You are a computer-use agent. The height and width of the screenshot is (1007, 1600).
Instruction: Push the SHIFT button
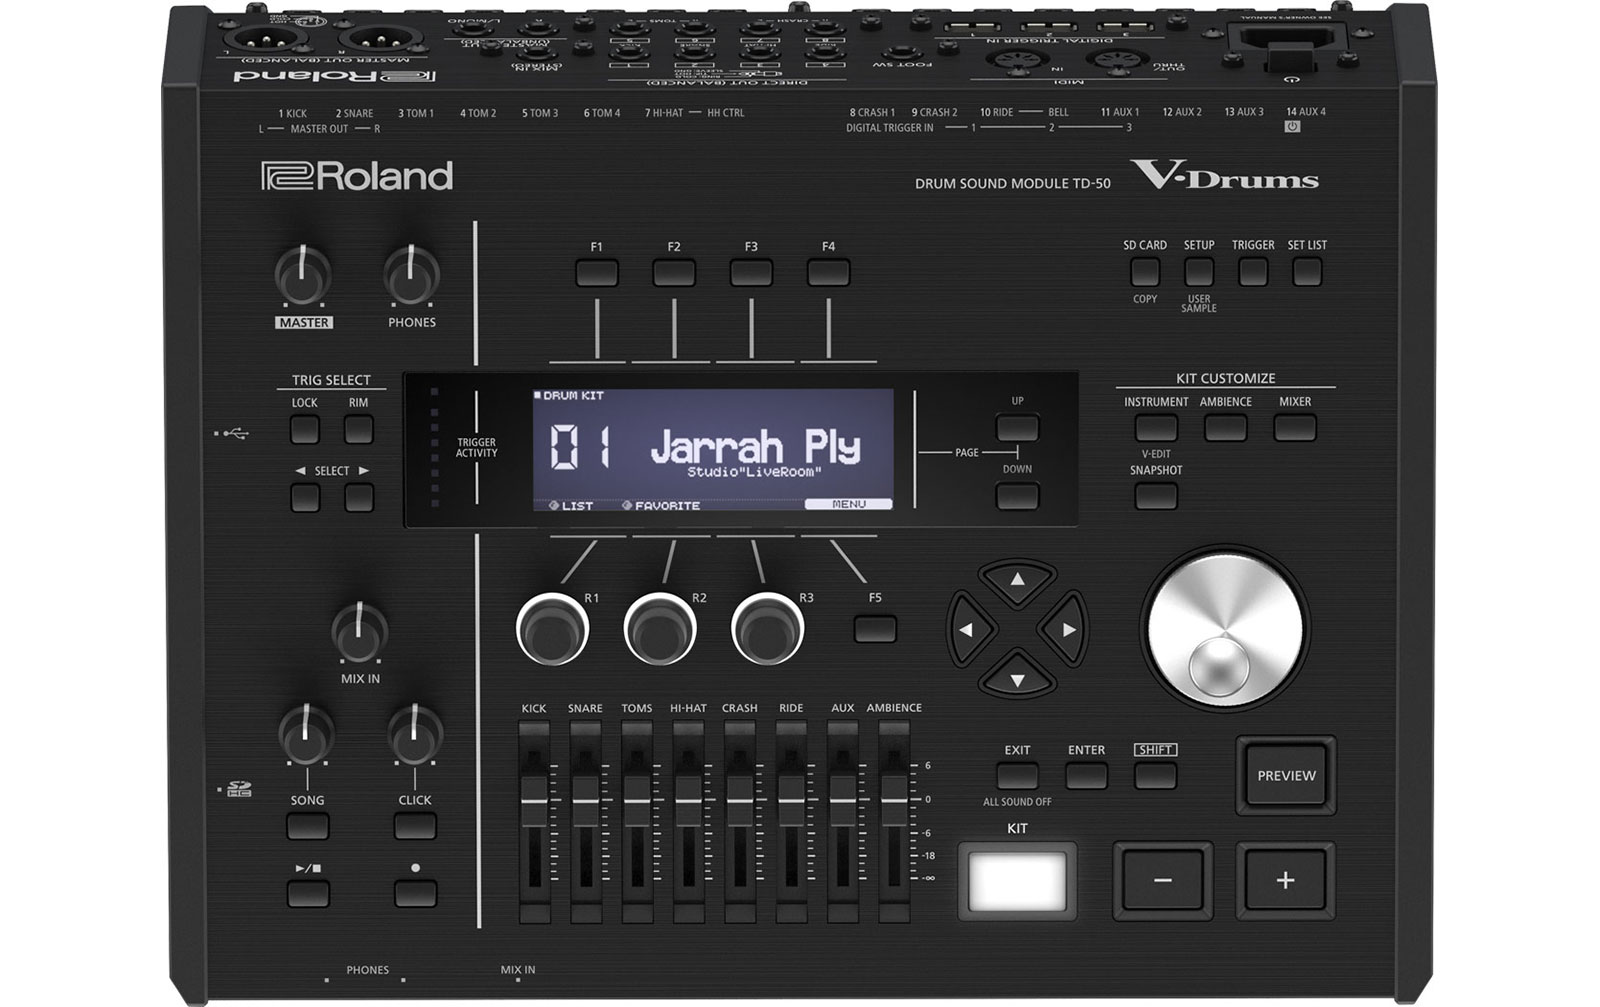click(1155, 776)
